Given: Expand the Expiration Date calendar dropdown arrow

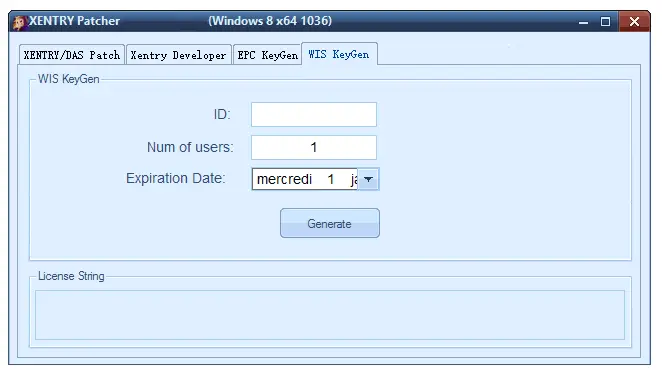Looking at the screenshot, I should click(368, 180).
